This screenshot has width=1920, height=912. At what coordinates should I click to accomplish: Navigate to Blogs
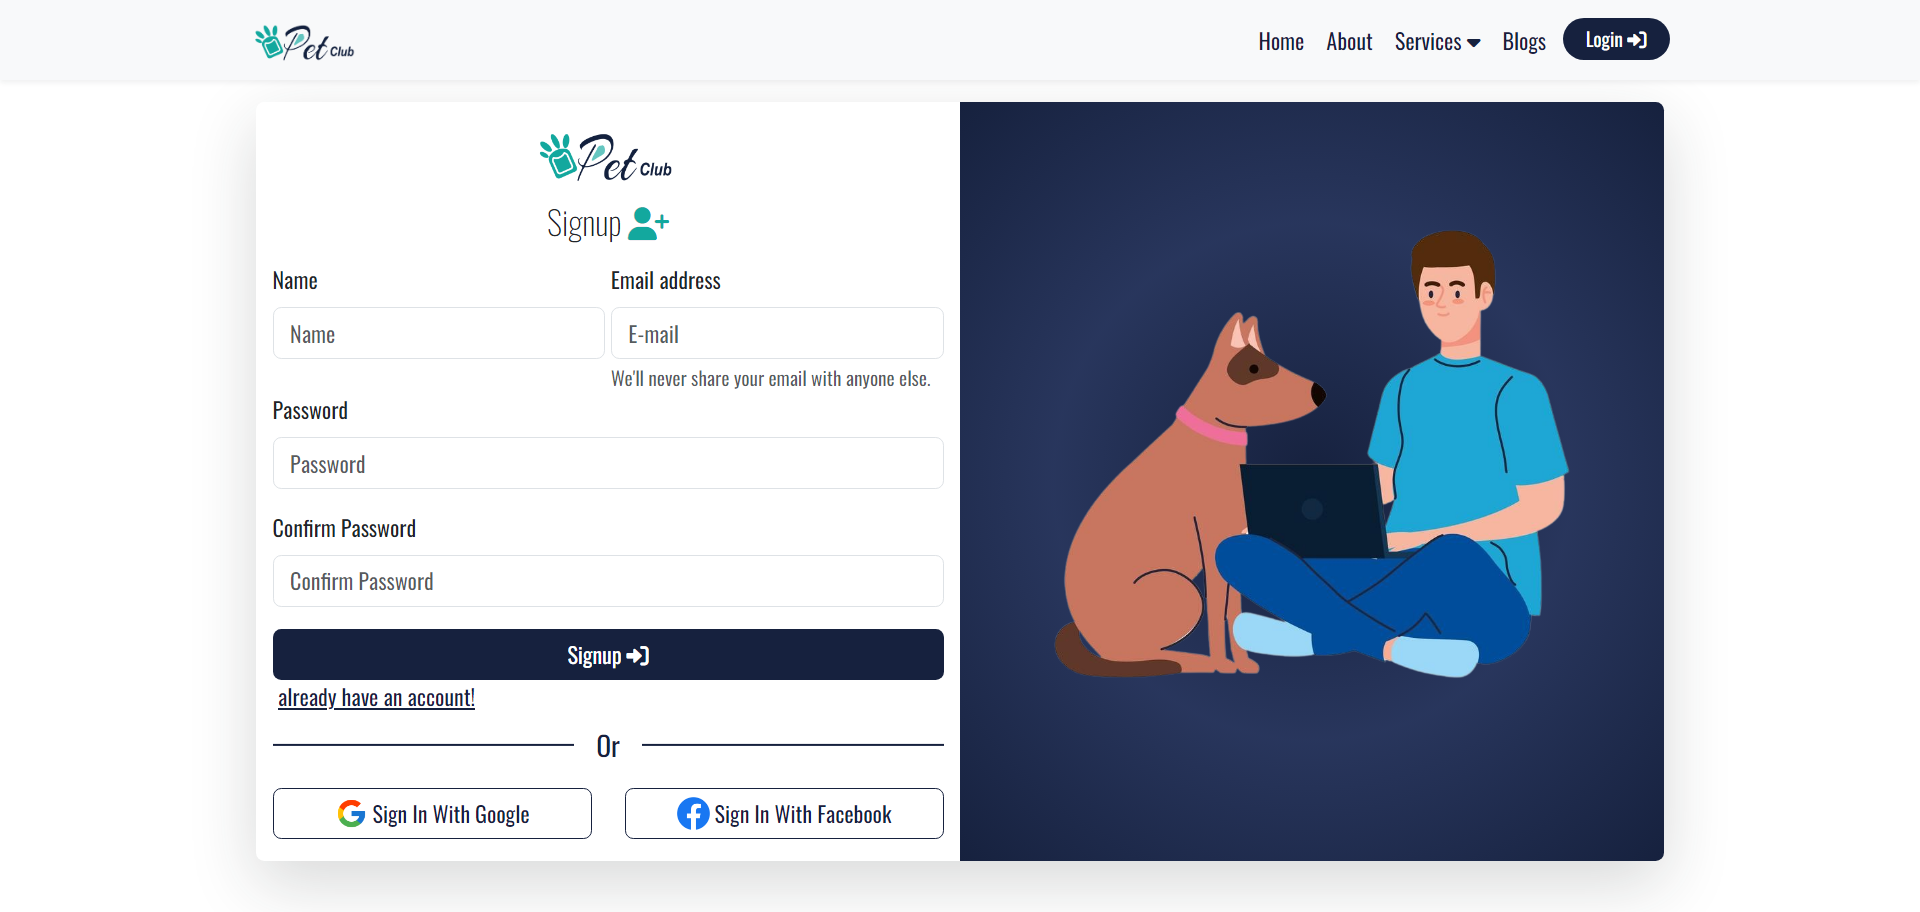(x=1524, y=42)
